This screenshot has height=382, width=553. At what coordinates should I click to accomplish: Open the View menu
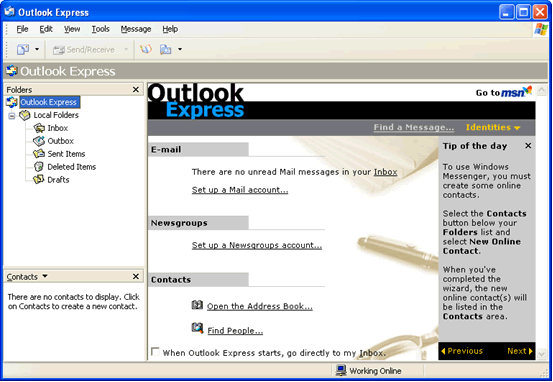point(72,29)
